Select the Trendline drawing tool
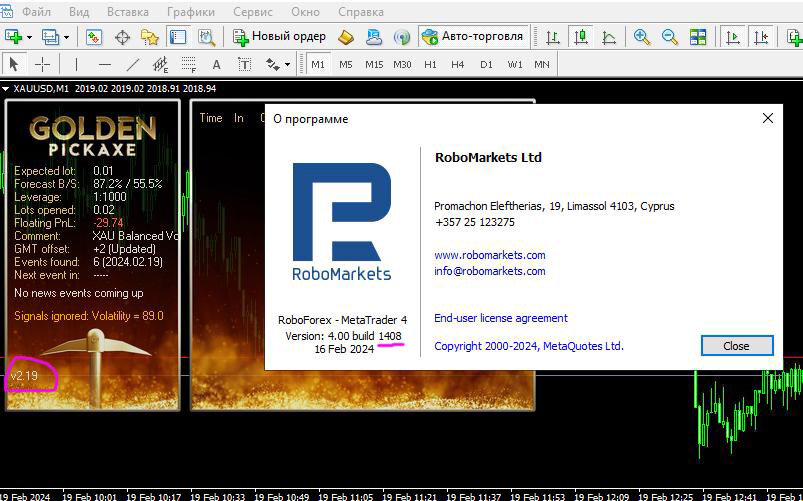This screenshot has height=501, width=803. click(133, 65)
